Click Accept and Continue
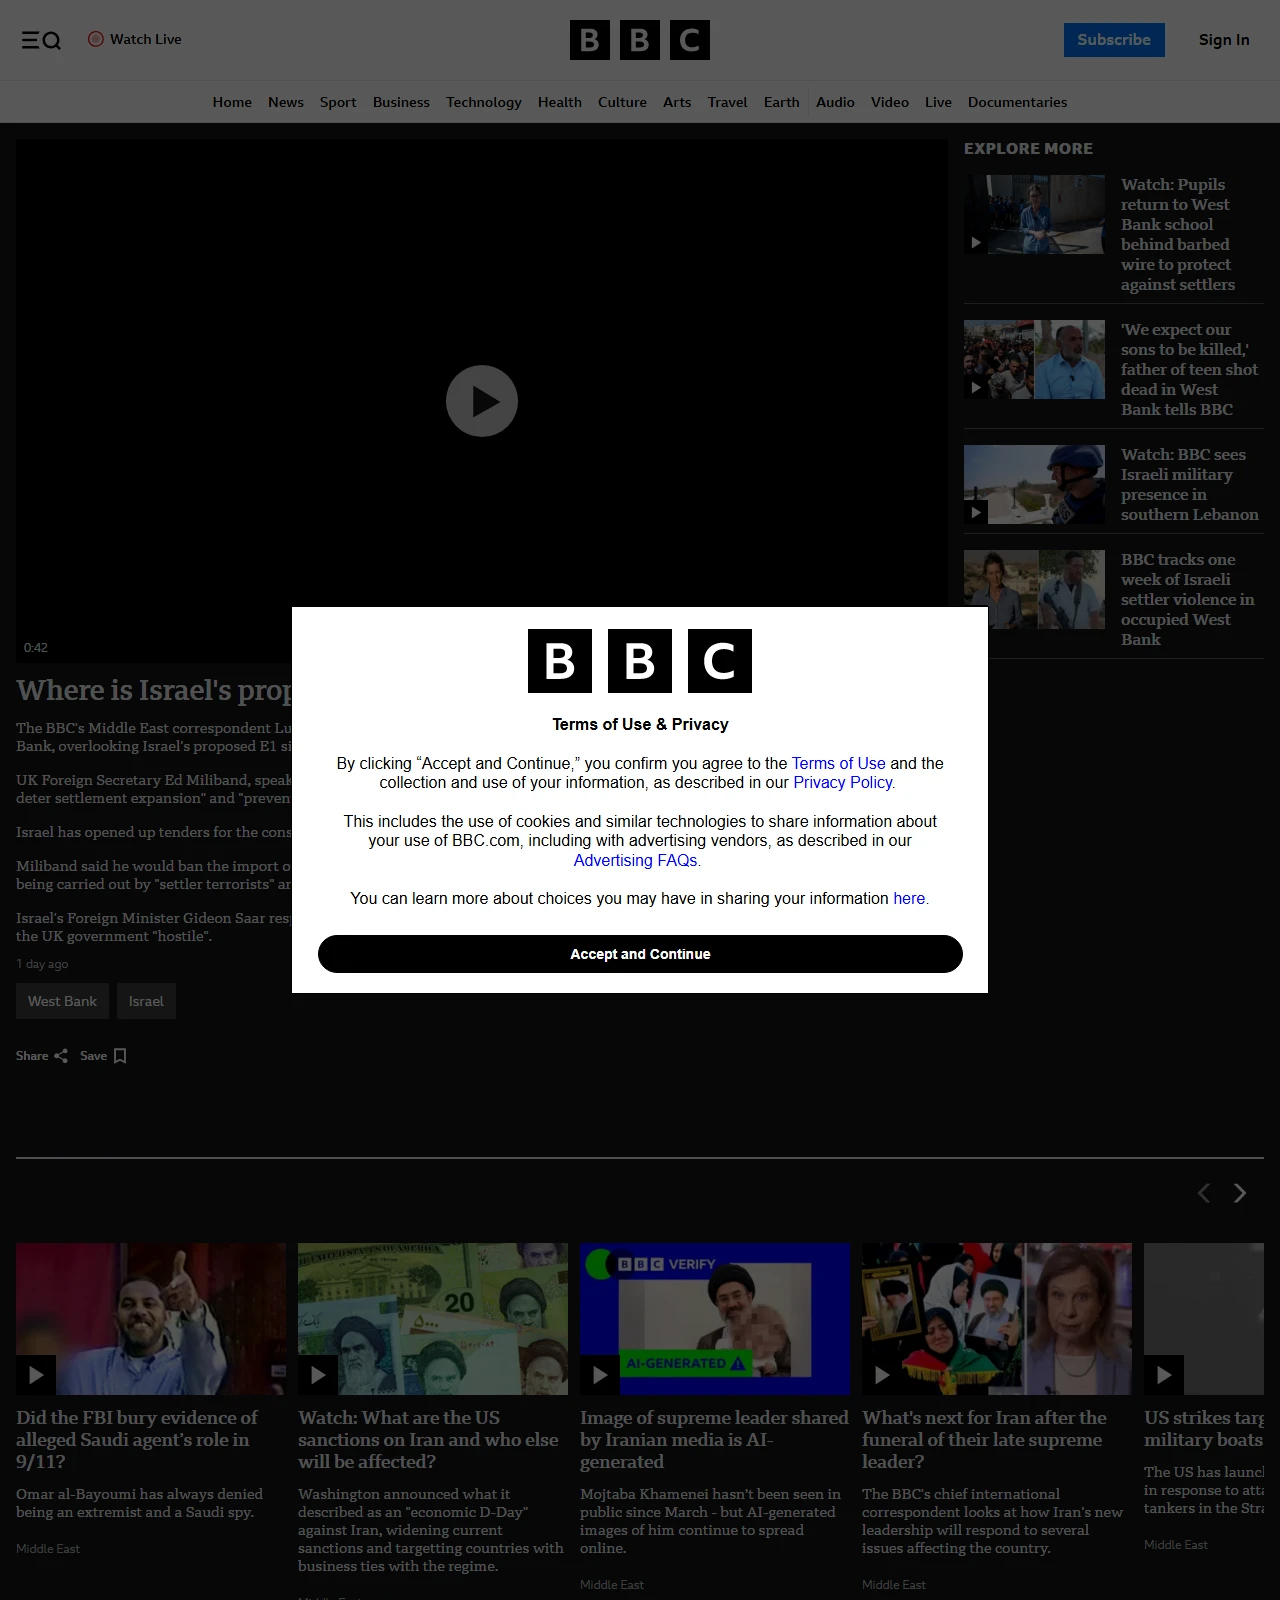 [640, 954]
